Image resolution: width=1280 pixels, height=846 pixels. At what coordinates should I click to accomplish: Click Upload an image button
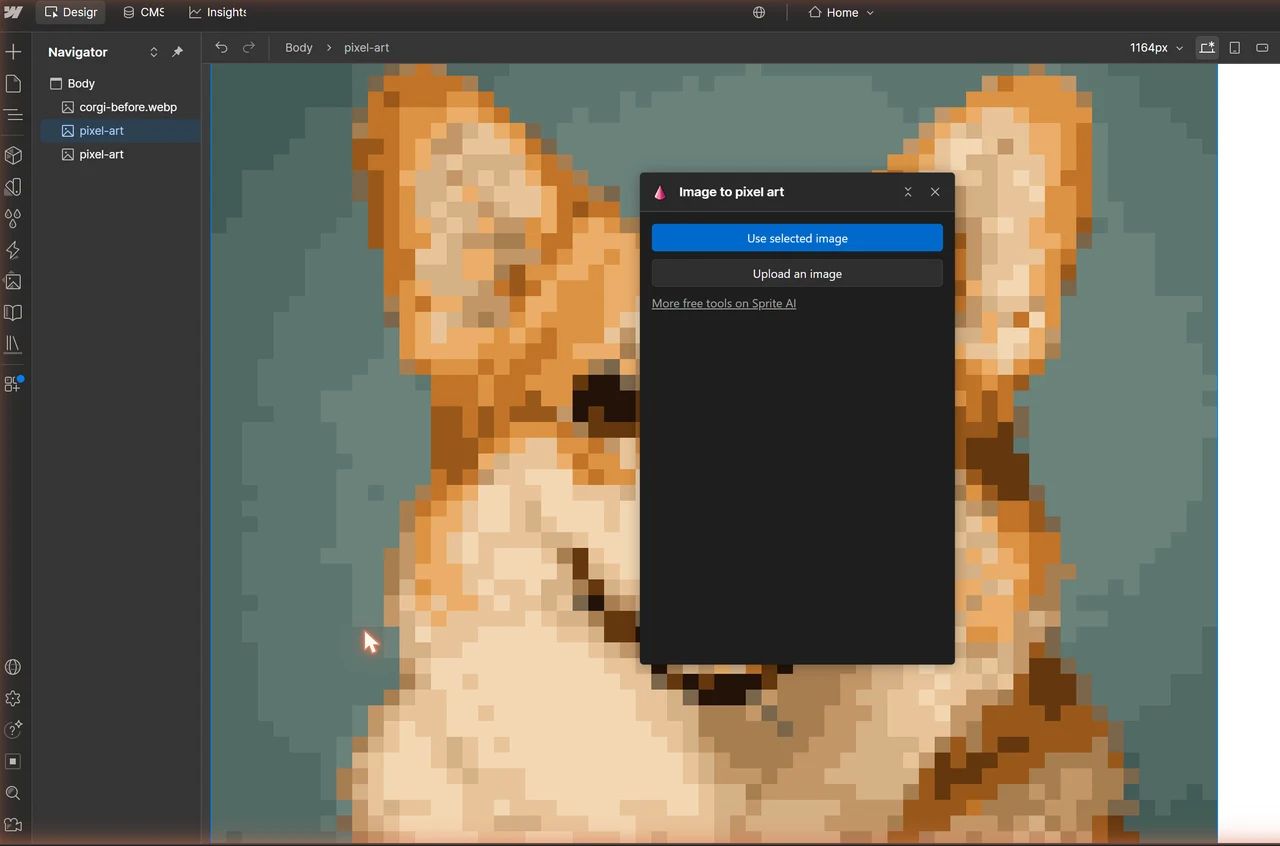click(x=797, y=273)
